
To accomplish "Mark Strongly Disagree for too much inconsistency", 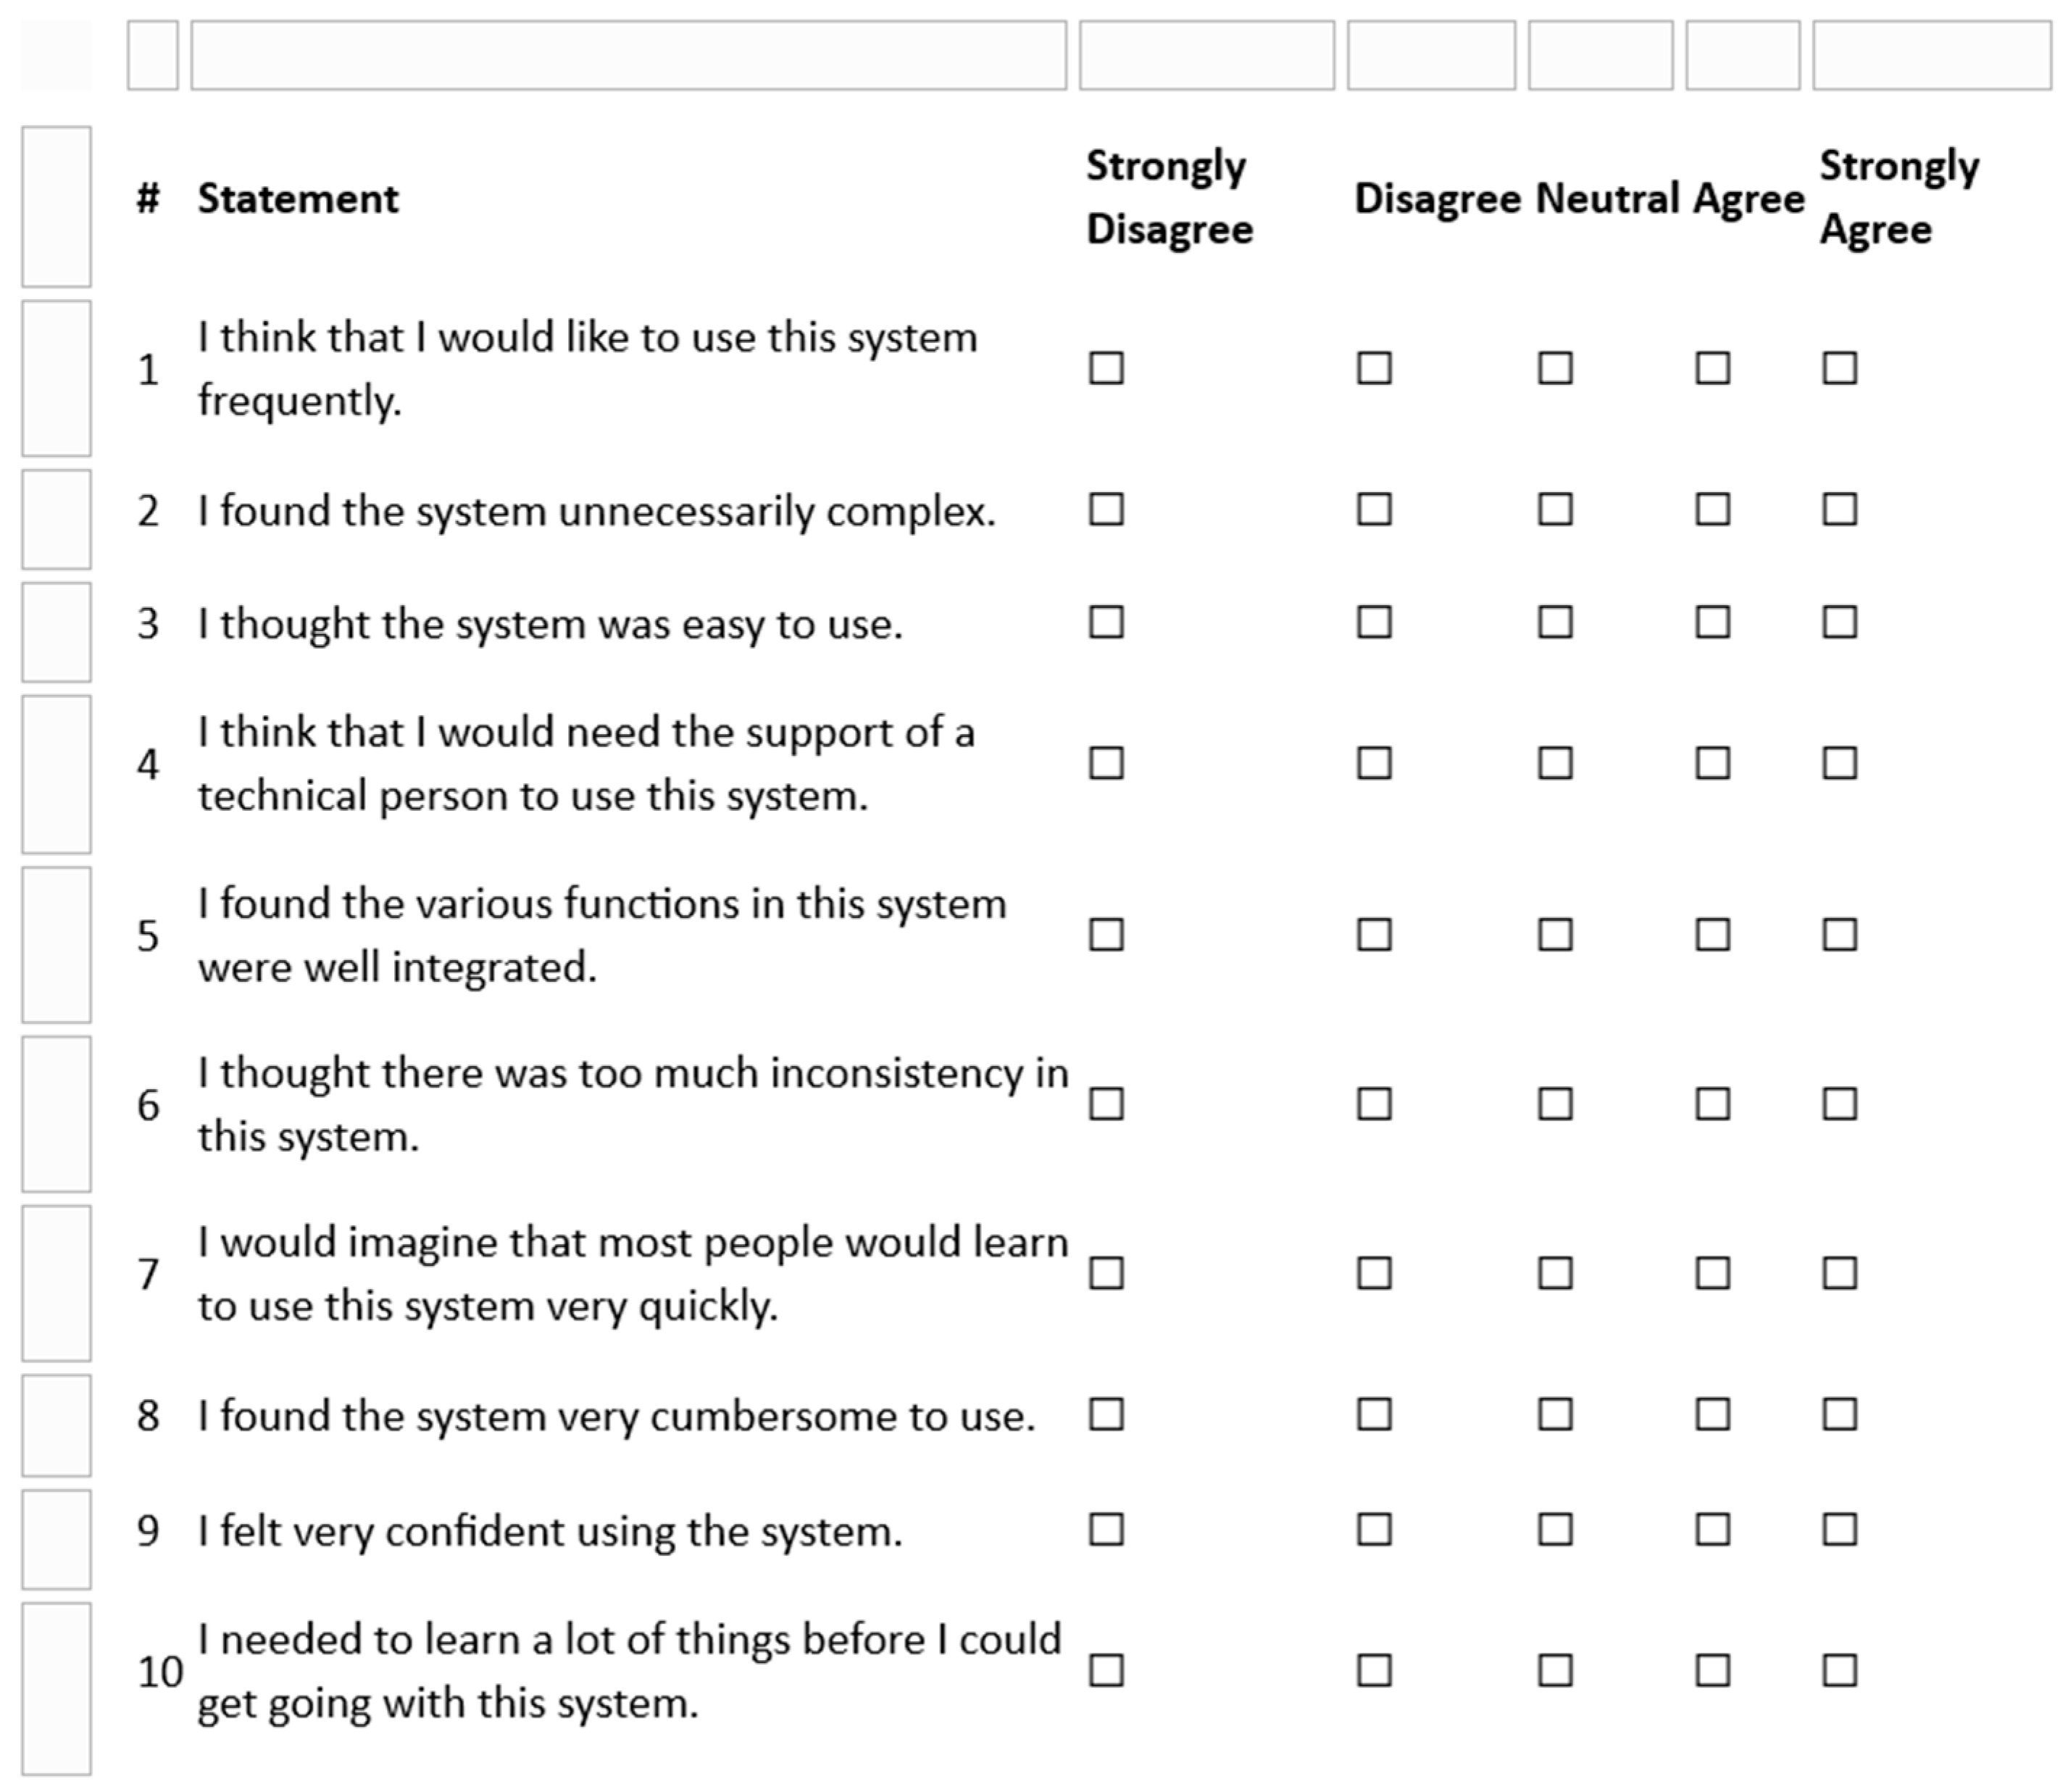I will click(1106, 1104).
